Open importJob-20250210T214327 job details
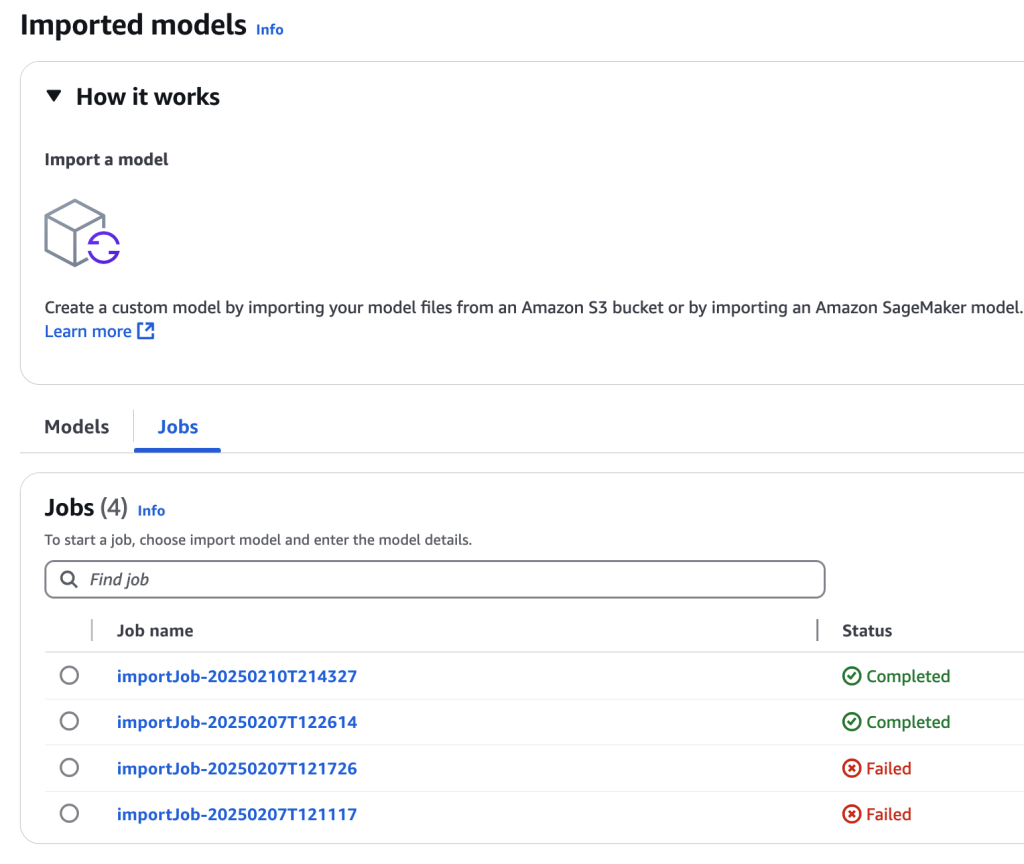The image size is (1024, 864). (x=237, y=677)
